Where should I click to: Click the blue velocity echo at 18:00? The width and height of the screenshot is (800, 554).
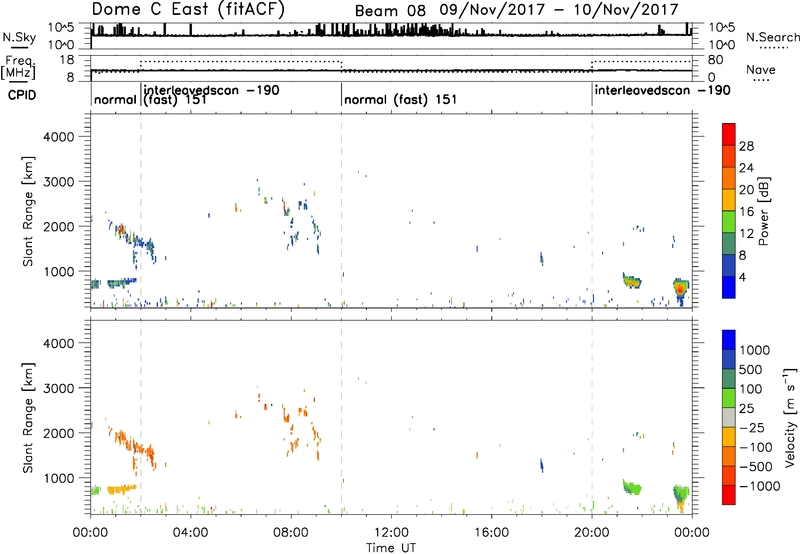[542, 465]
